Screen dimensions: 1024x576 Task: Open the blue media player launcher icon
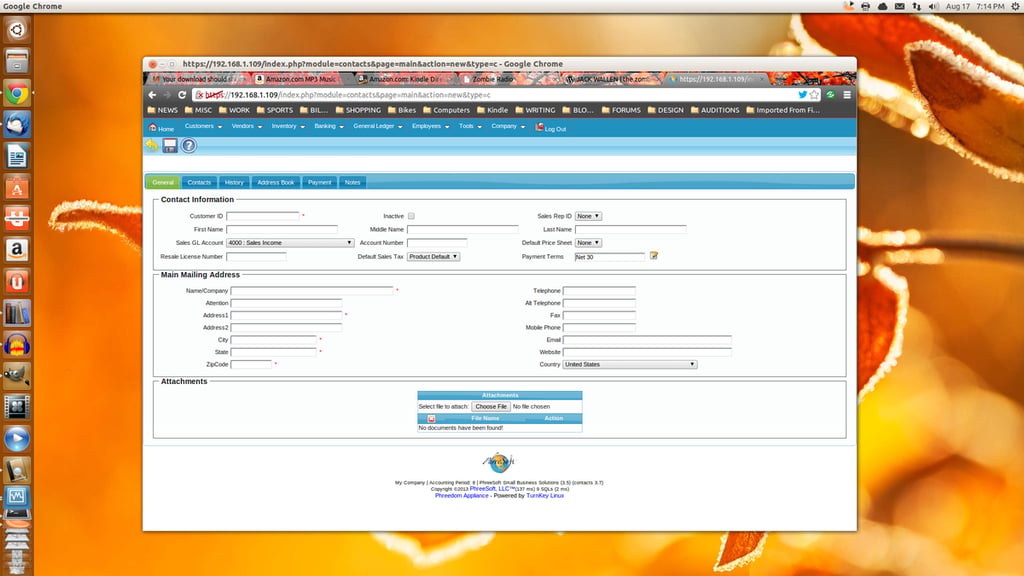point(17,439)
